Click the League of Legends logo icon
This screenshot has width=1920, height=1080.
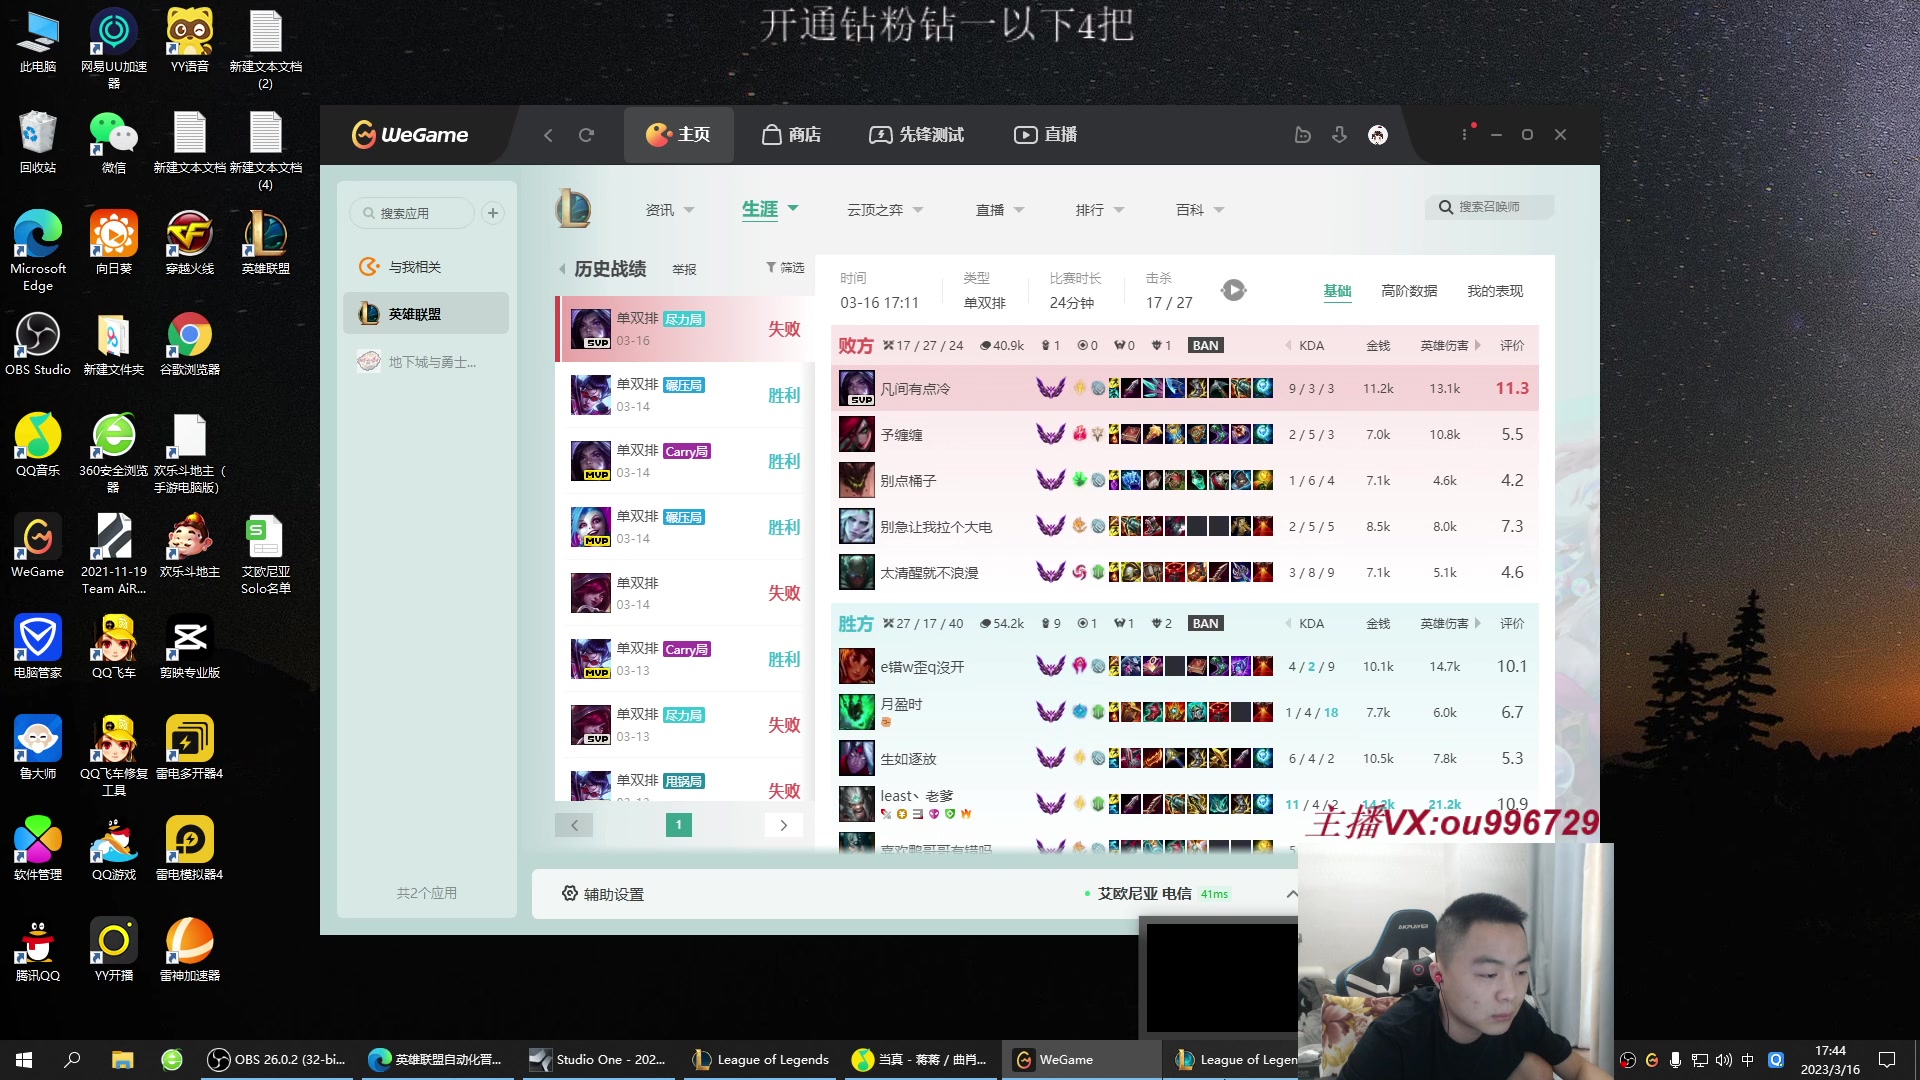(574, 209)
